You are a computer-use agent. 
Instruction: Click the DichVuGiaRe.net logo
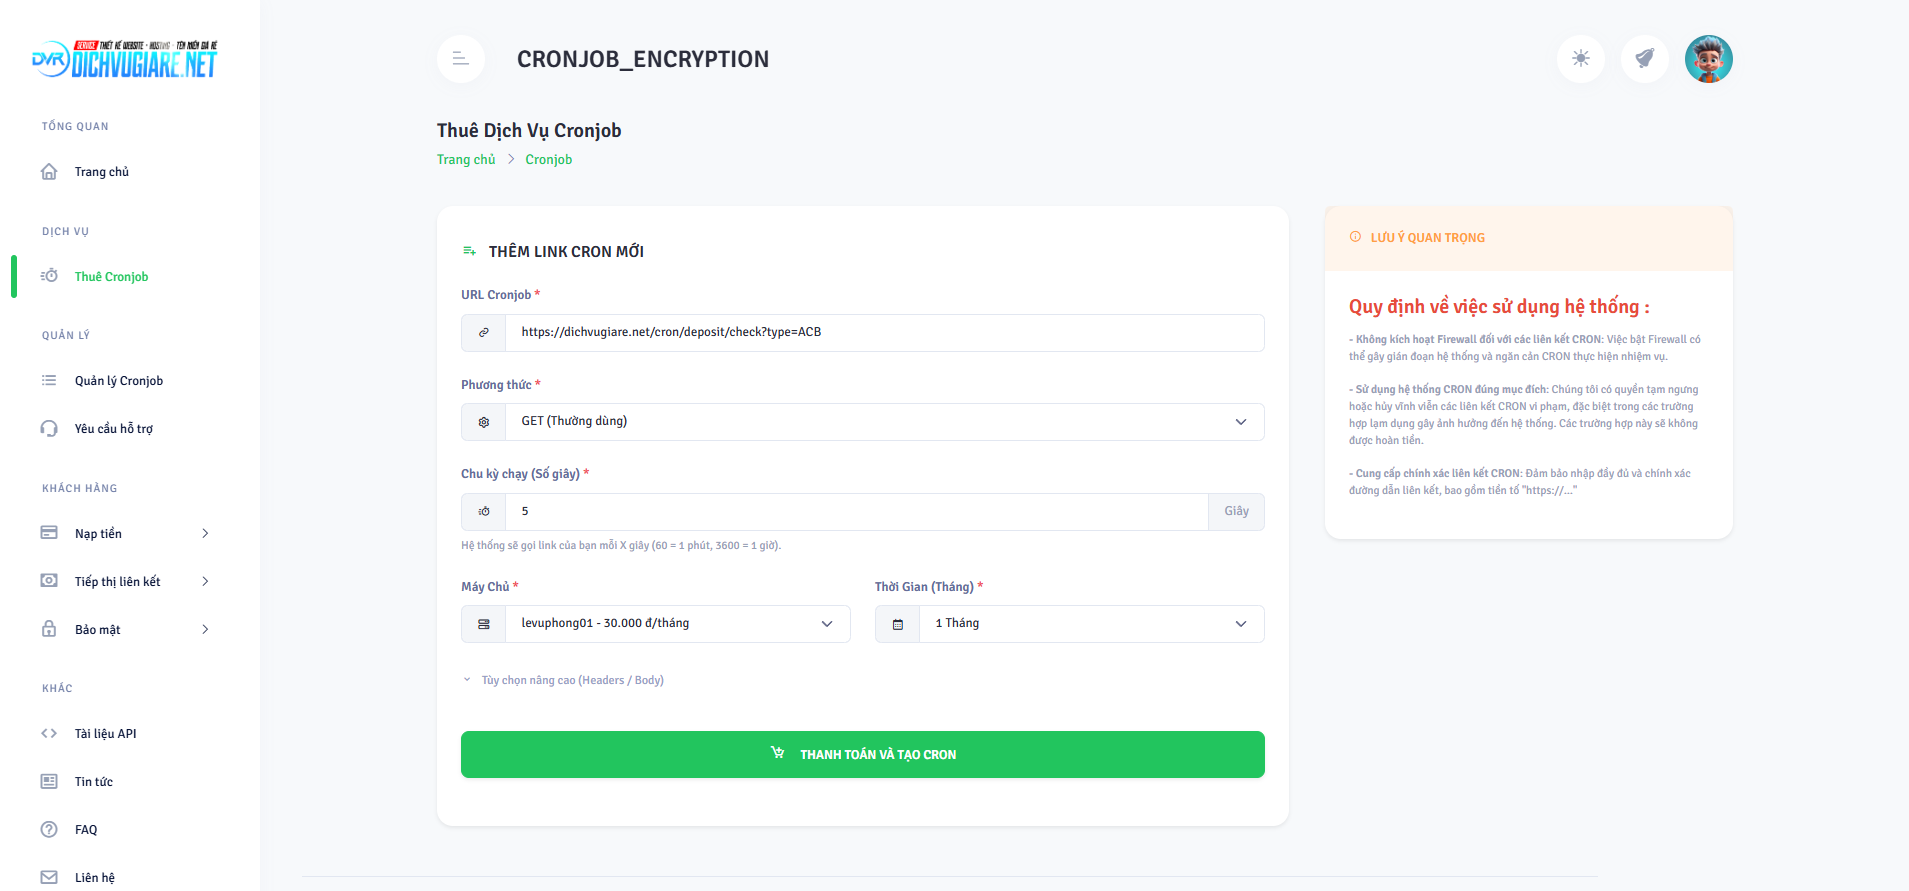[x=125, y=60]
